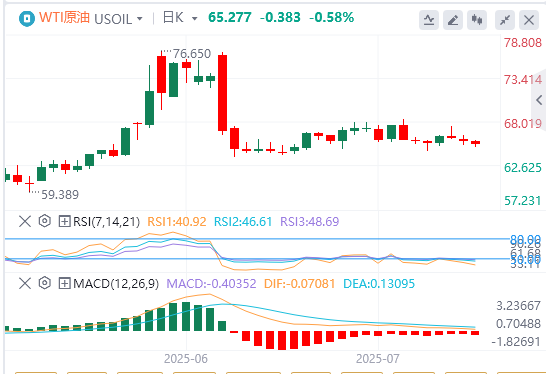Collapse chart with shrink arrows icon
The height and width of the screenshot is (374, 546).
505,20
